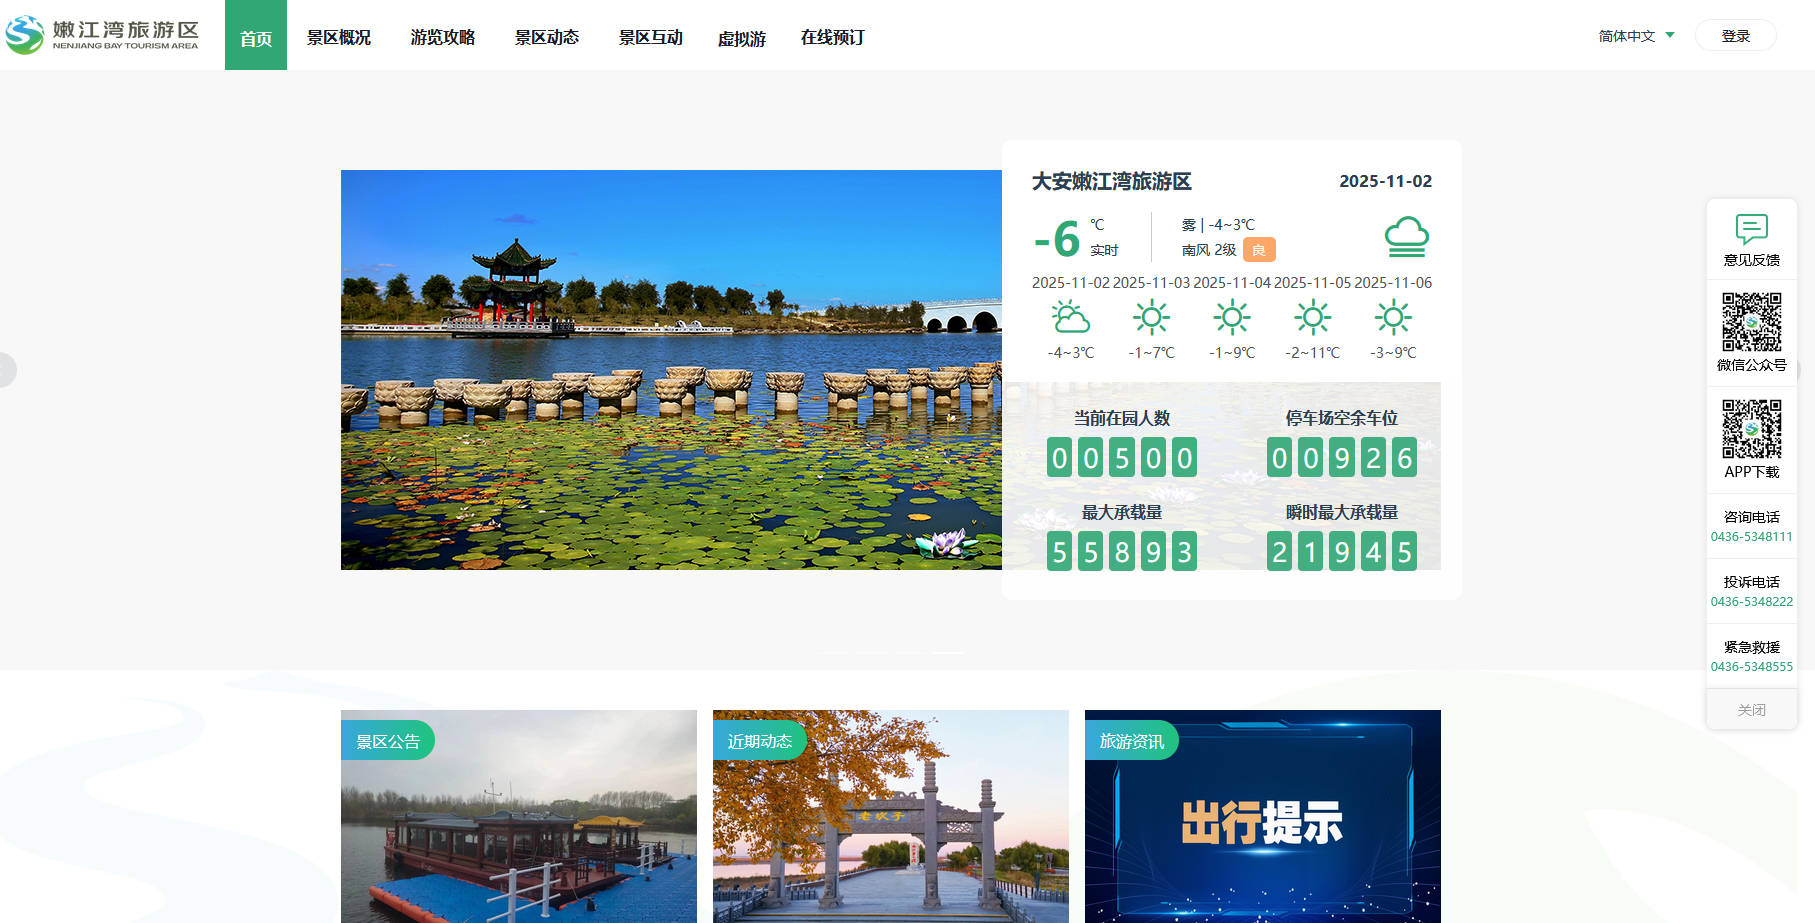Switch to the 景区概况 menu

coord(339,36)
